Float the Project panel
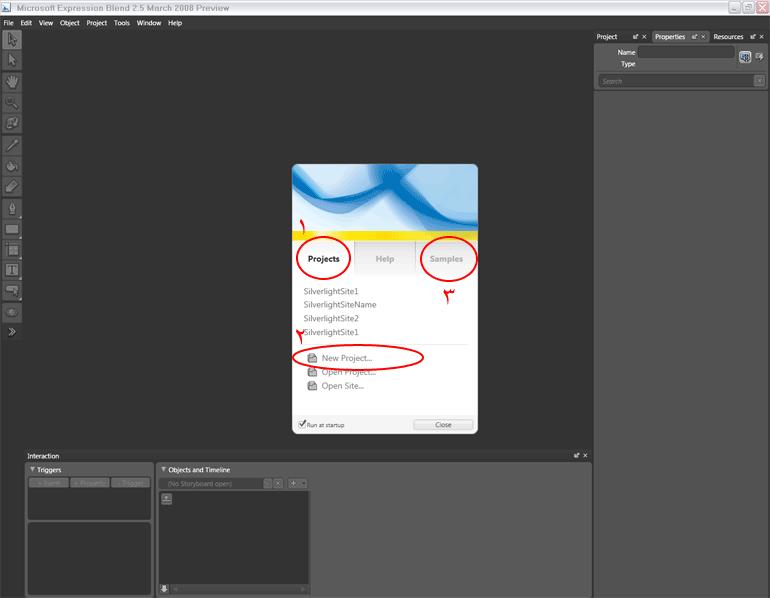 point(635,37)
